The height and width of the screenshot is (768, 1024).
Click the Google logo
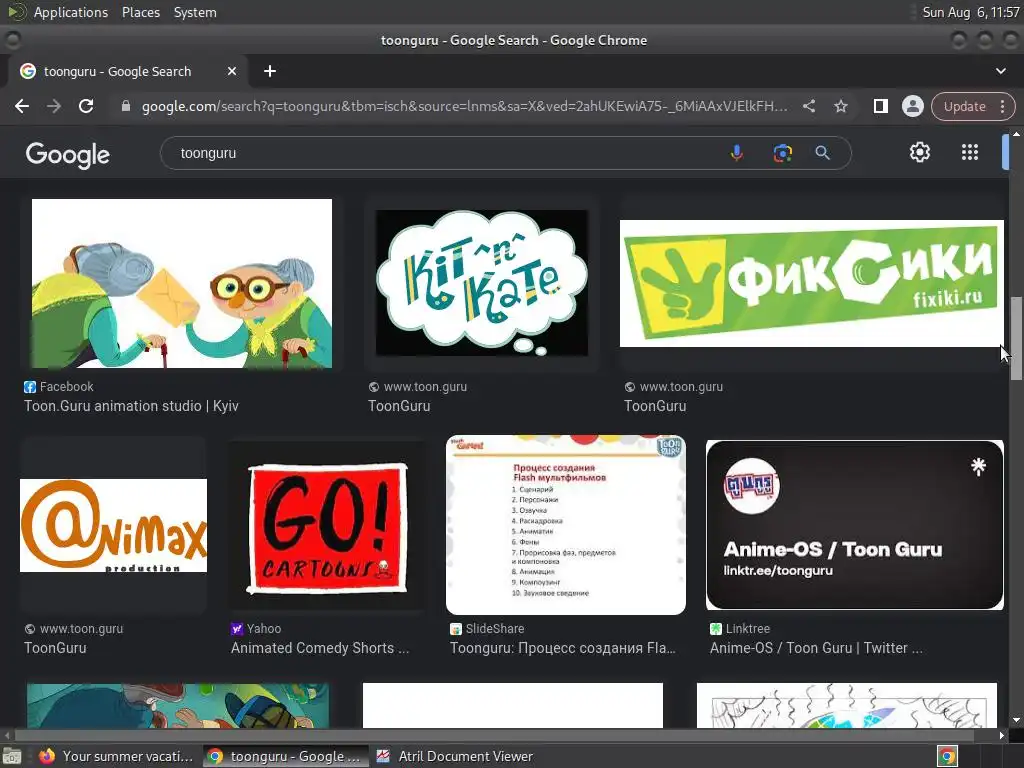pos(68,155)
